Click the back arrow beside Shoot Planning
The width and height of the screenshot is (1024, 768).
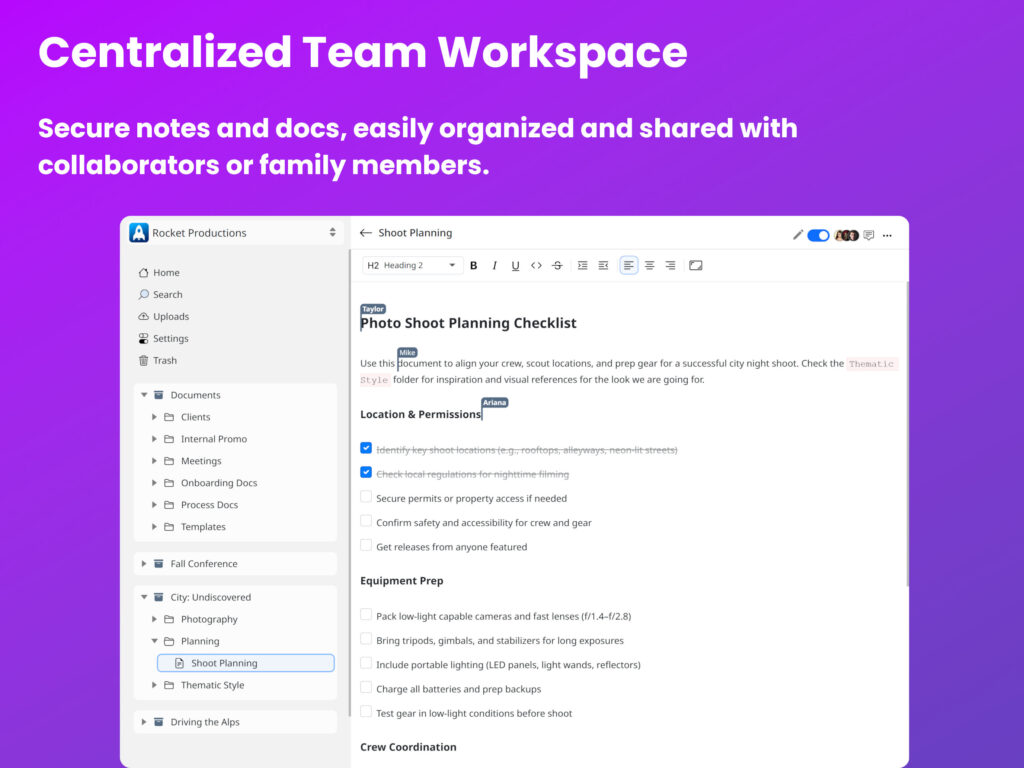tap(366, 233)
